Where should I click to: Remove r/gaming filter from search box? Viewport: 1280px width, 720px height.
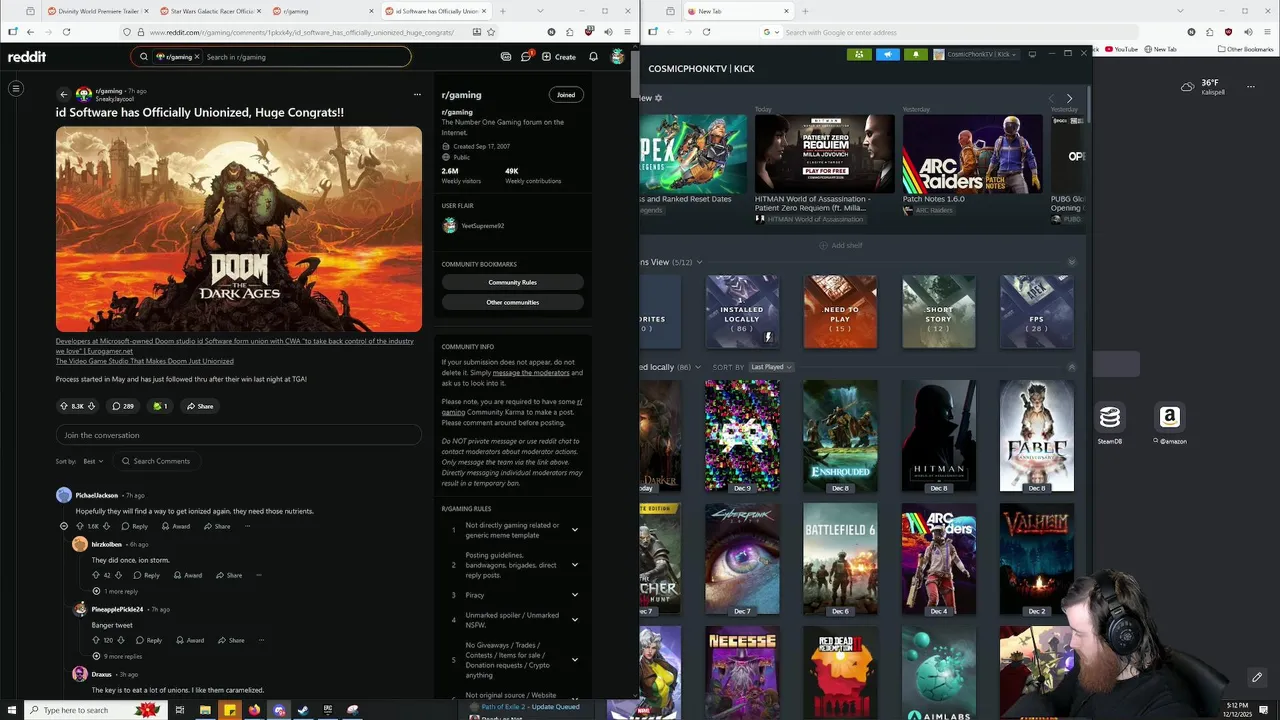coord(197,57)
